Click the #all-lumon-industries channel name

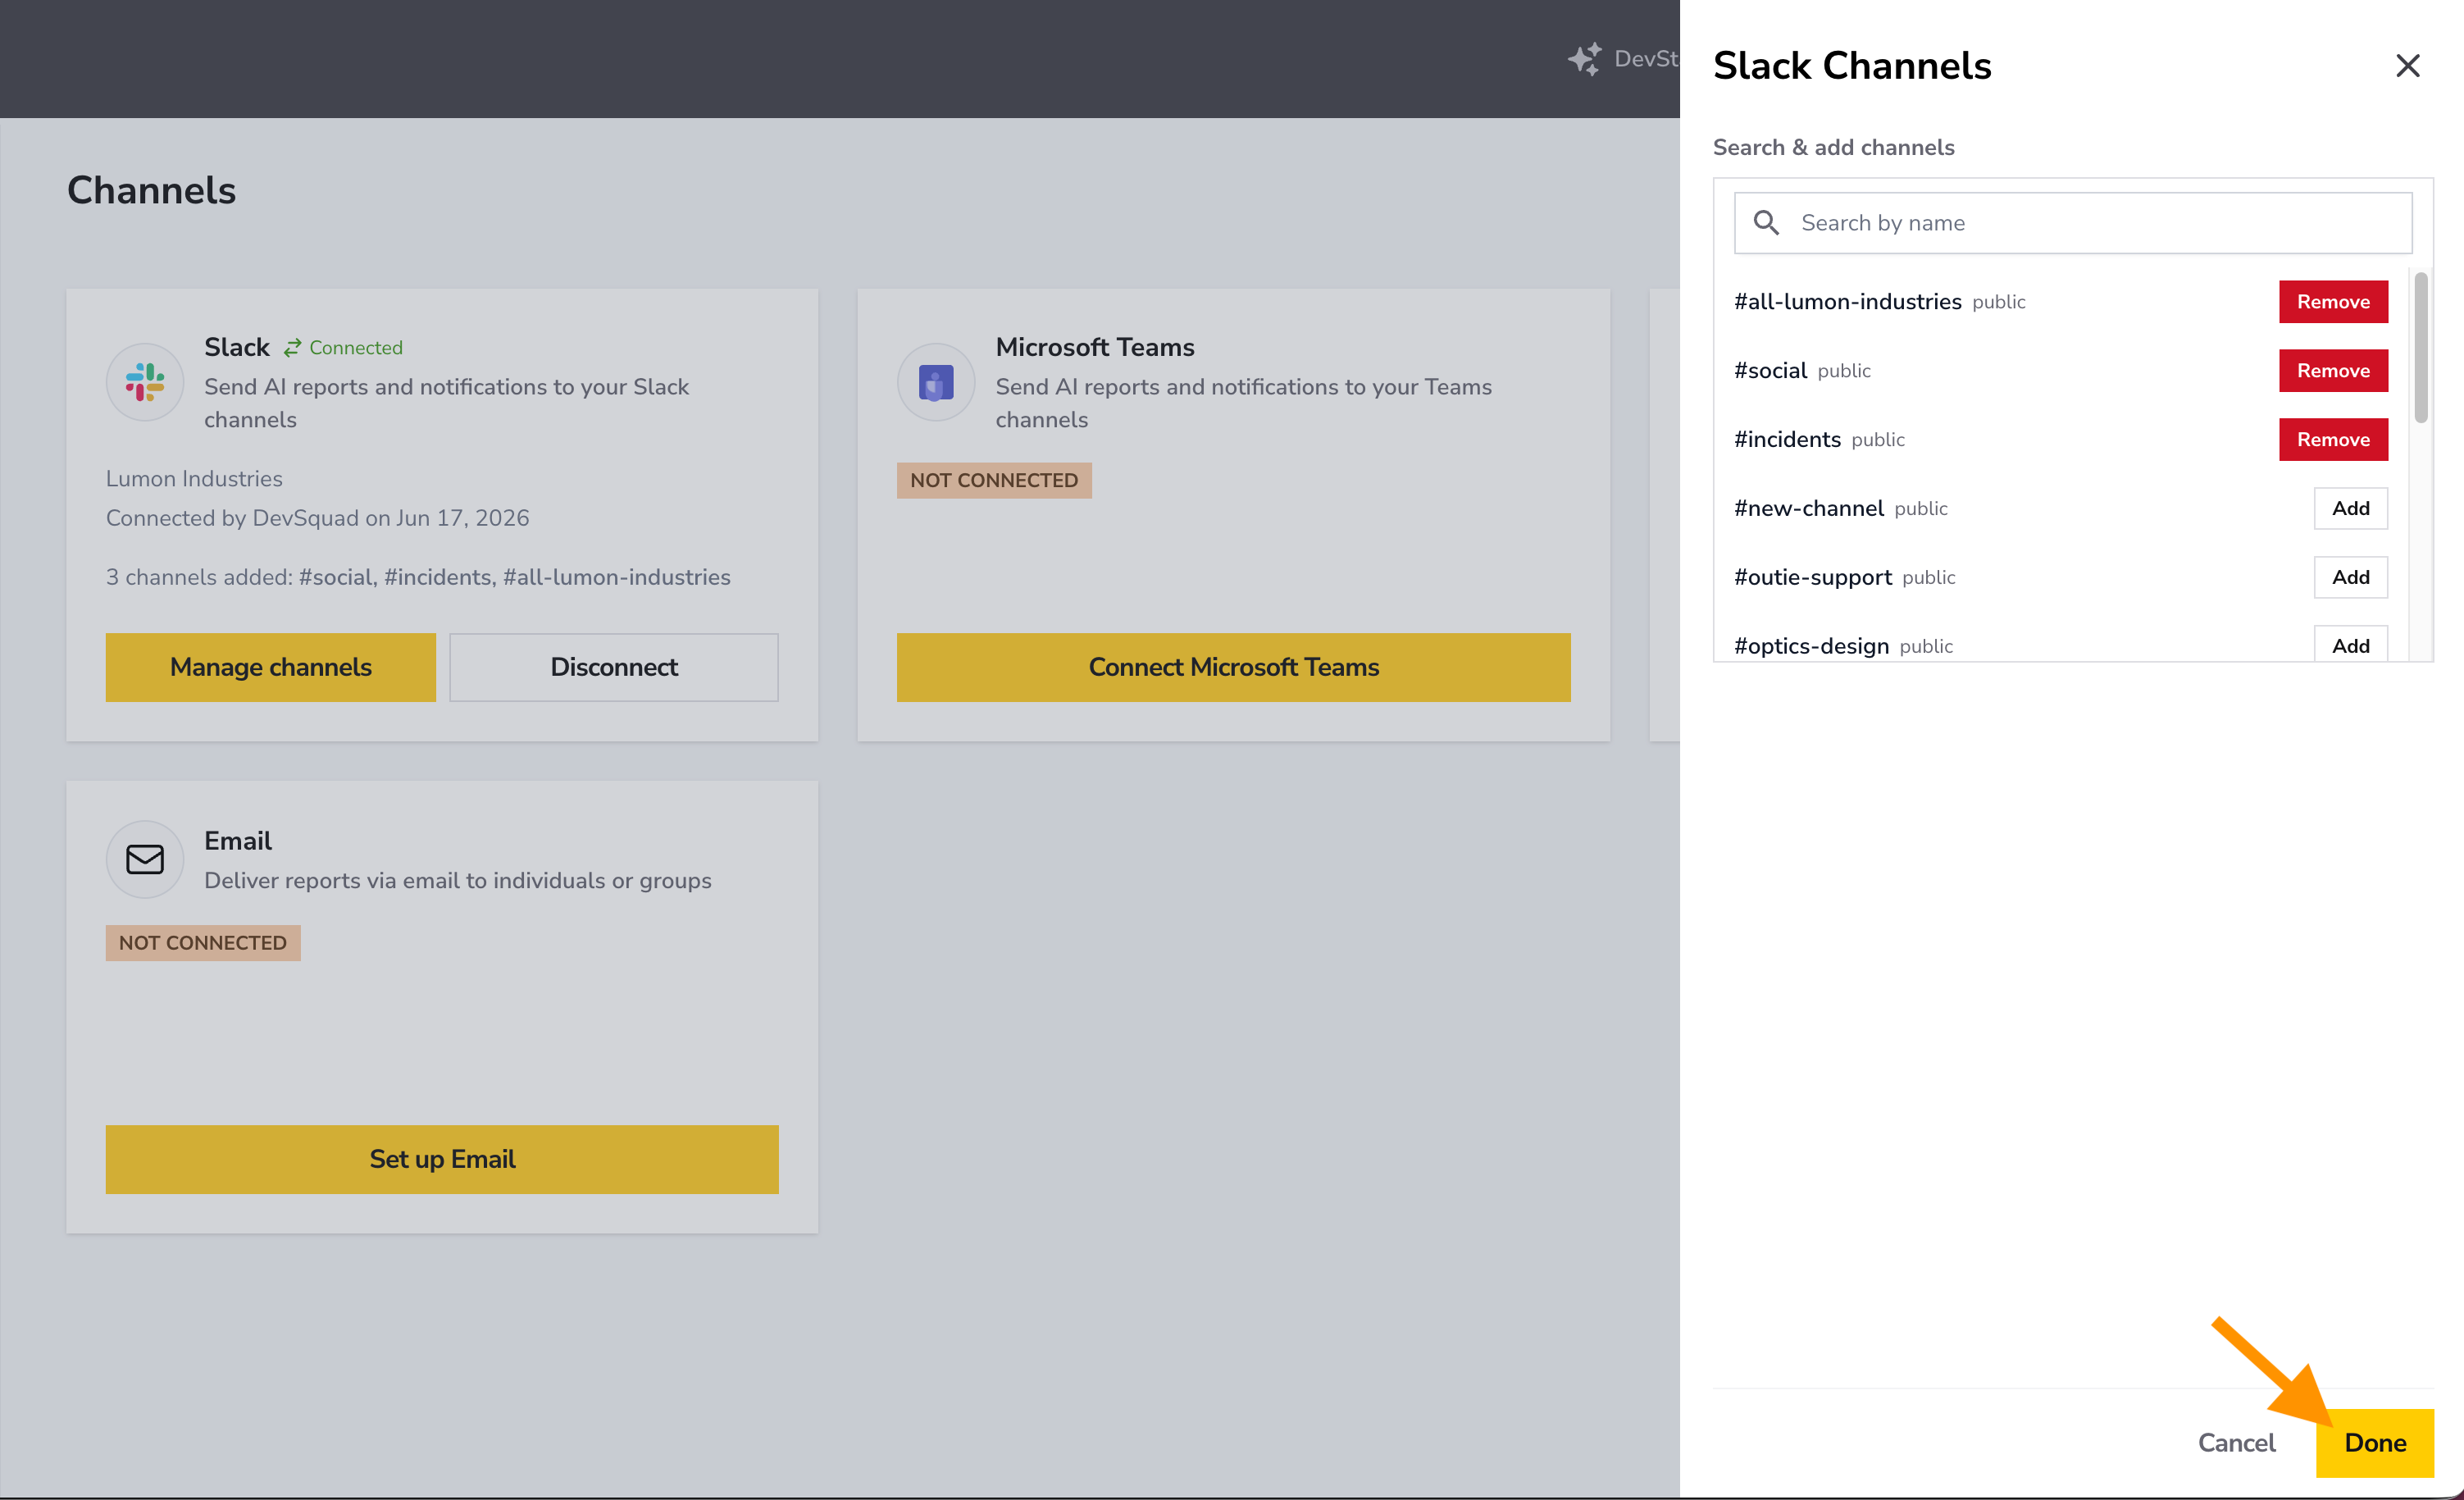tap(1847, 302)
